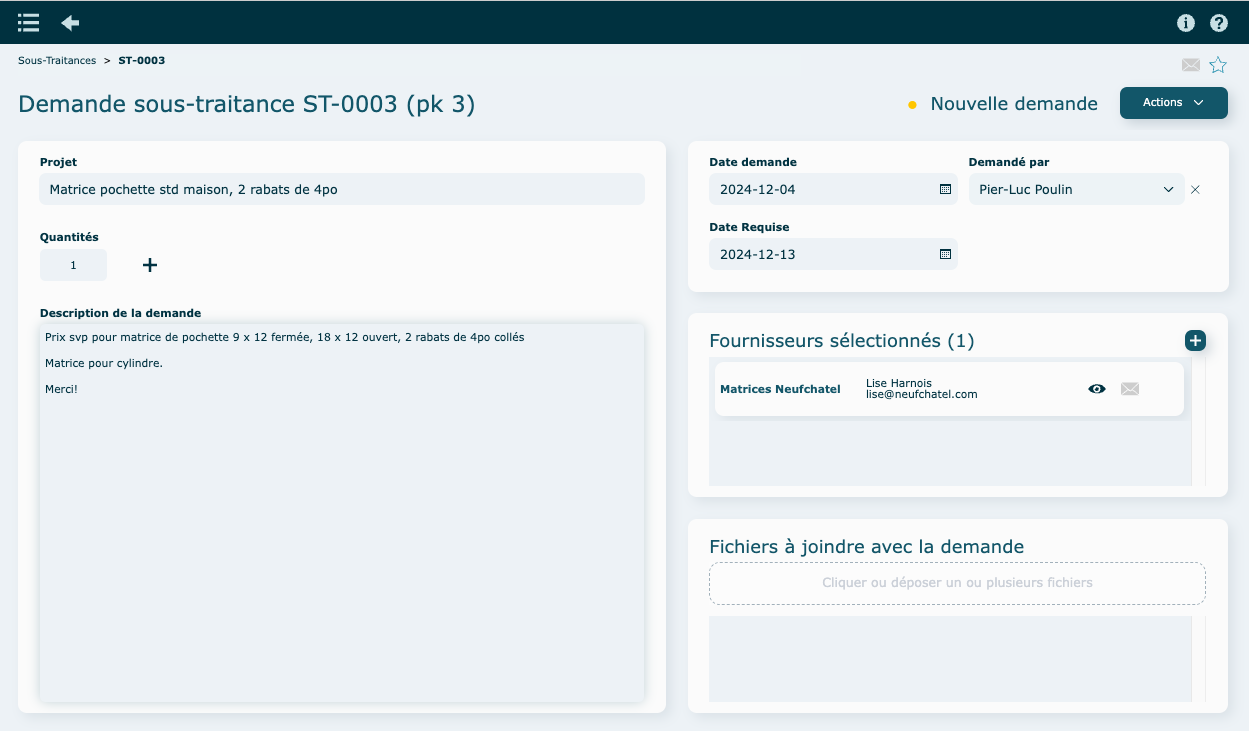This screenshot has height=731, width=1249.
Task: Open the help question mark icon
Action: tap(1219, 23)
